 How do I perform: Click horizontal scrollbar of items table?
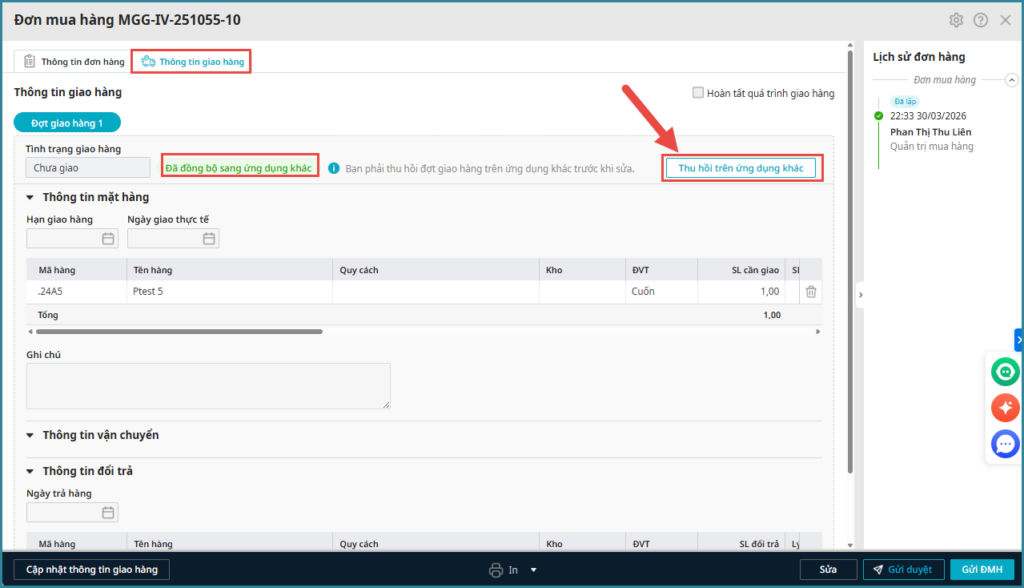tap(180, 332)
